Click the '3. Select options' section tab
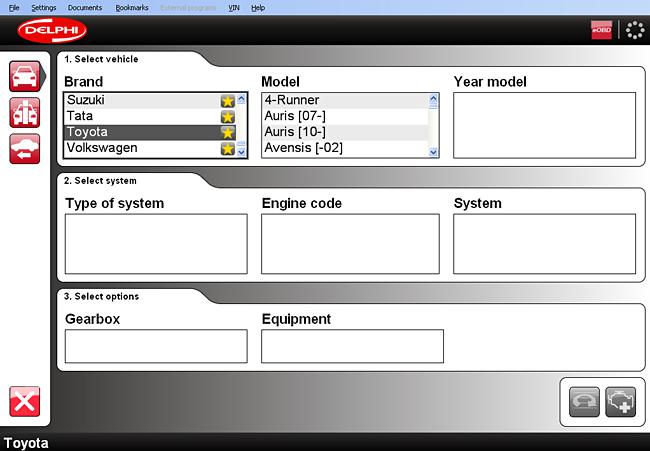This screenshot has width=650, height=451. [x=102, y=296]
